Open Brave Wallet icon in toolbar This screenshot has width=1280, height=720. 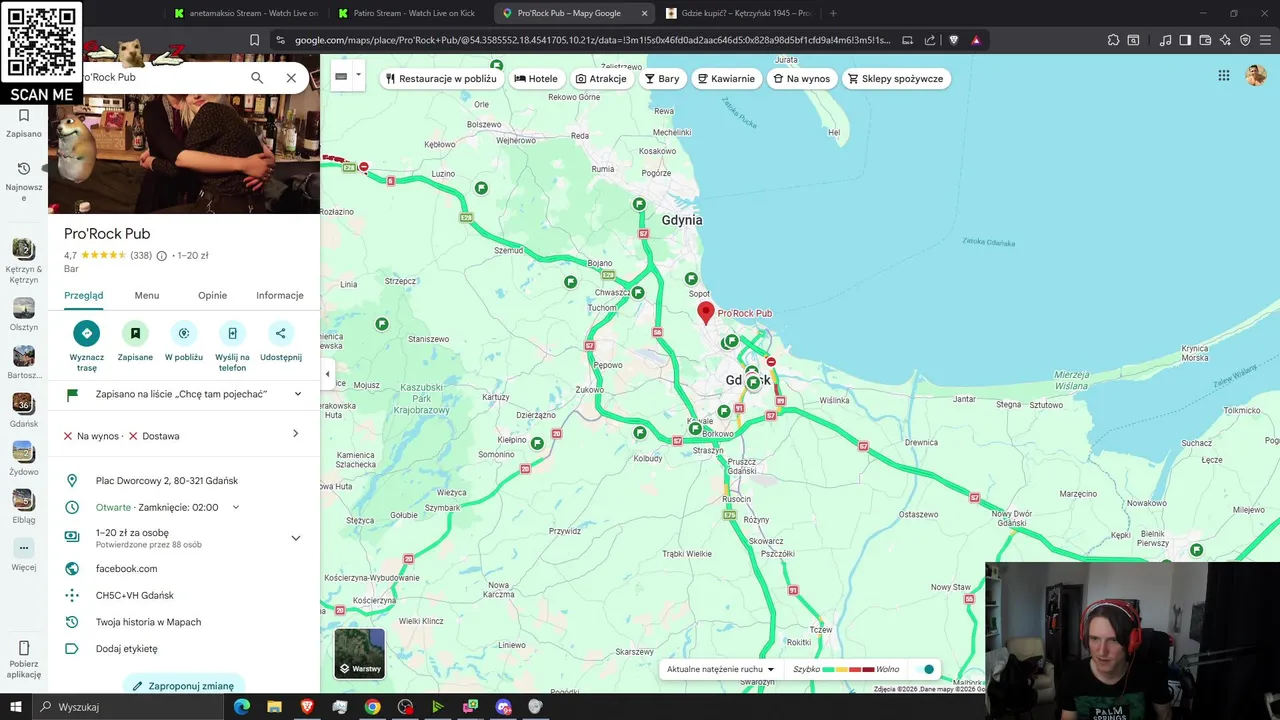[x=1205, y=40]
